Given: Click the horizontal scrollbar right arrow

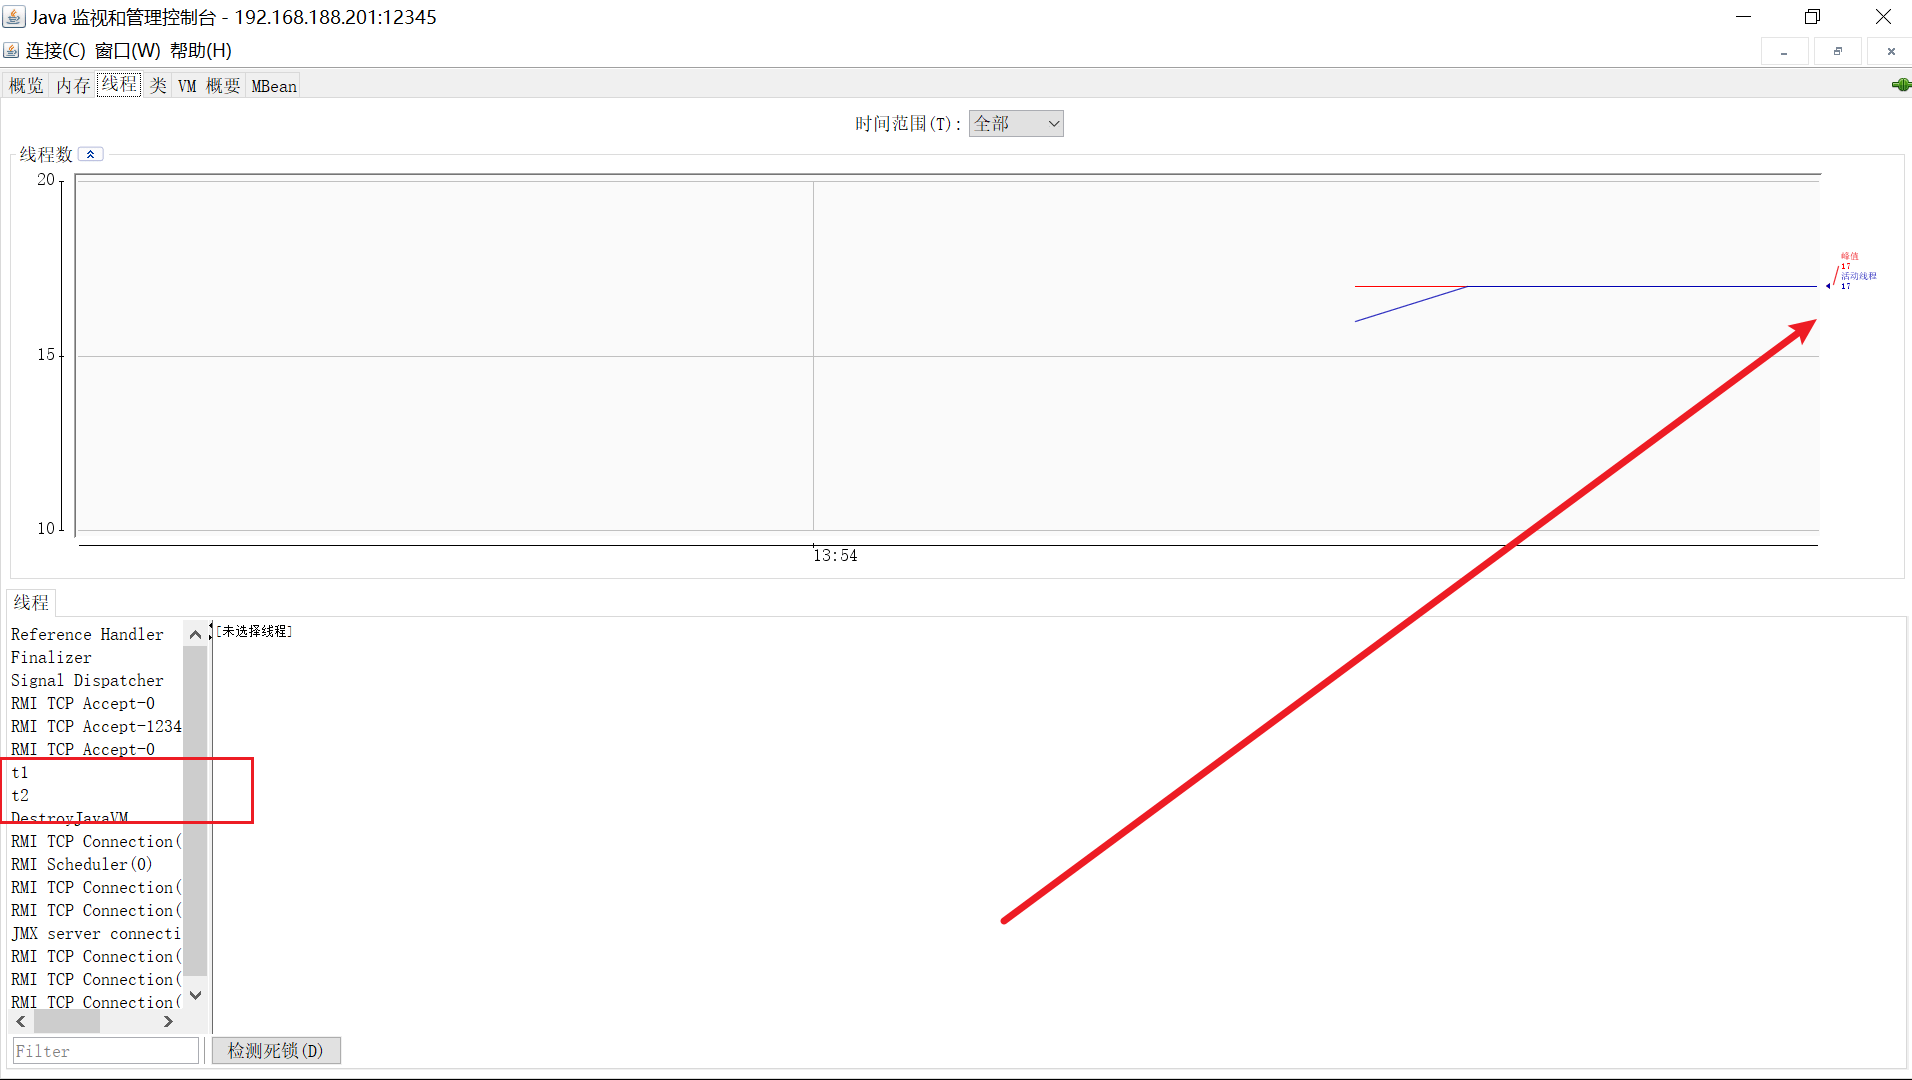Looking at the screenshot, I should coord(168,1022).
